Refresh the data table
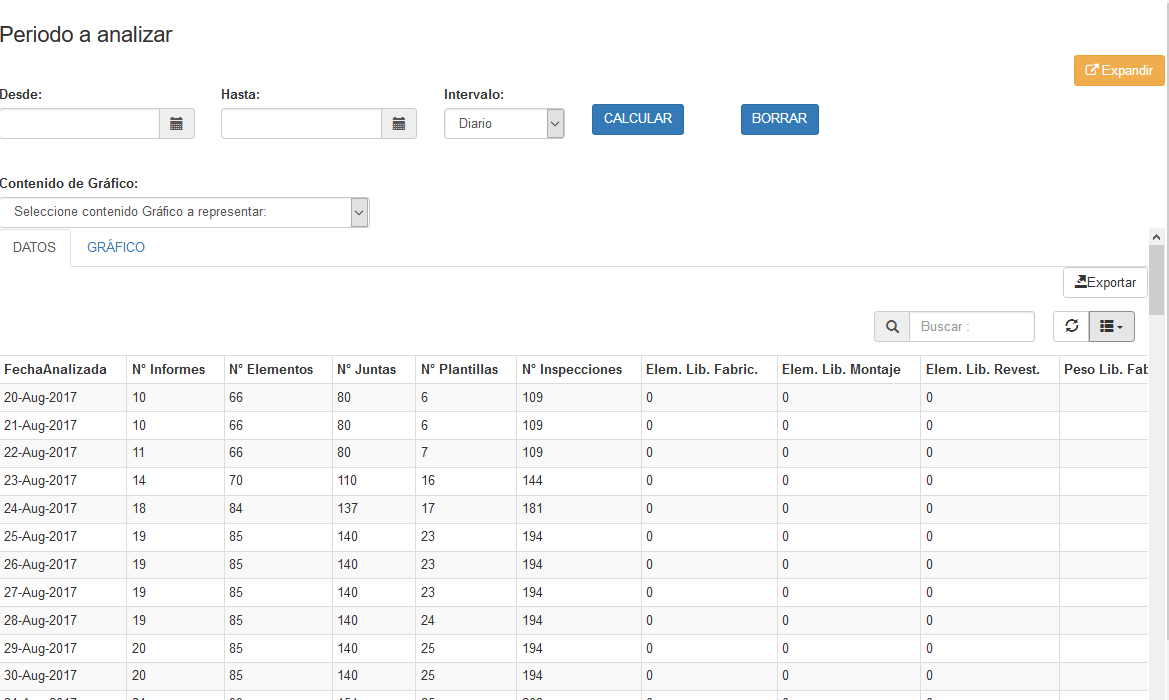 point(1071,327)
